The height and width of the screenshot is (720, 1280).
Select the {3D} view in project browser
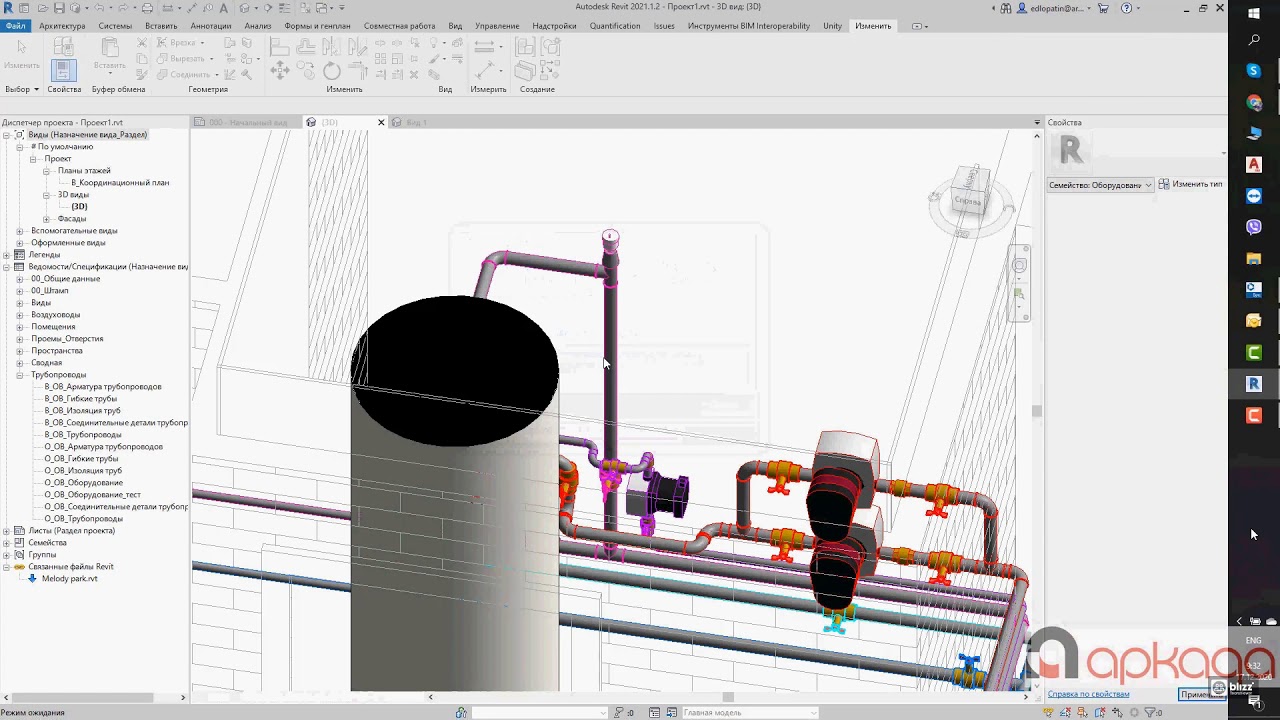click(x=79, y=207)
